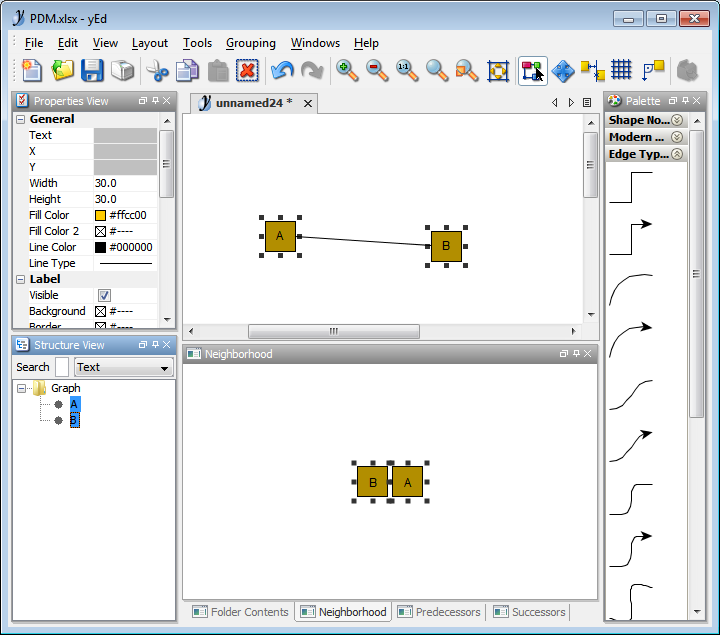
Task: Pin the Properties View panel
Action: (x=155, y=101)
